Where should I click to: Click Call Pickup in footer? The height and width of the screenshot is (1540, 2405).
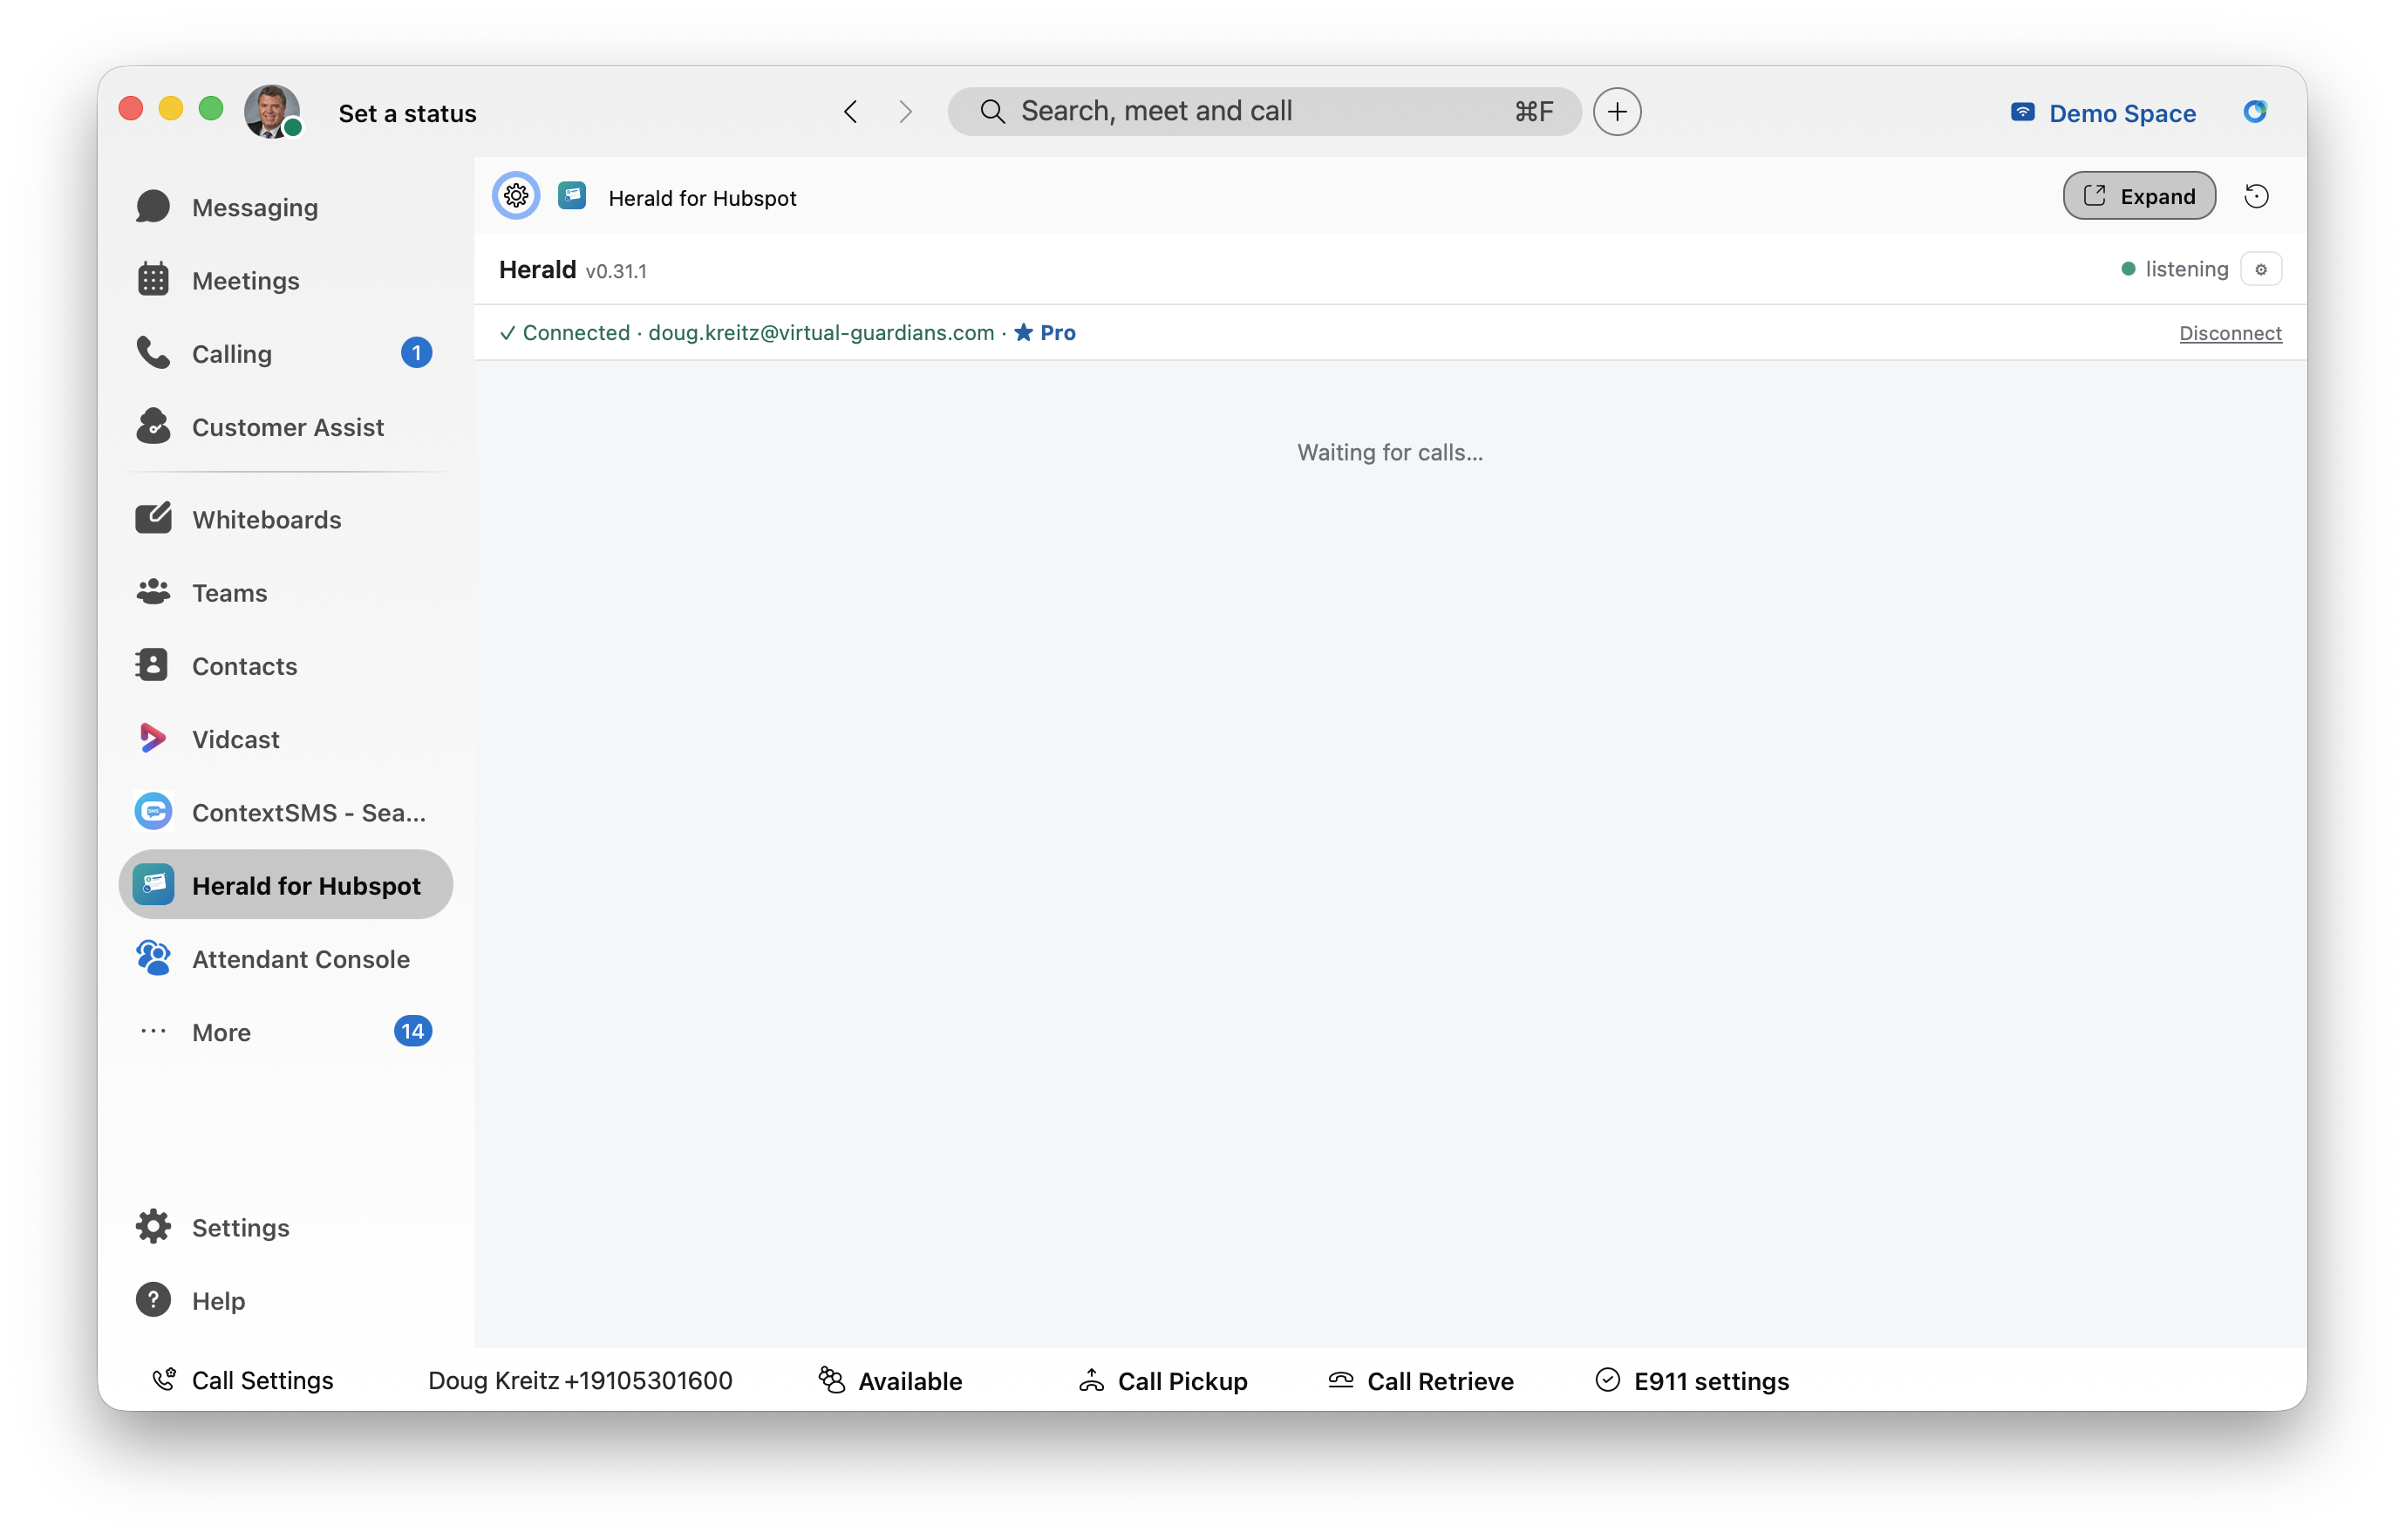1162,1380
